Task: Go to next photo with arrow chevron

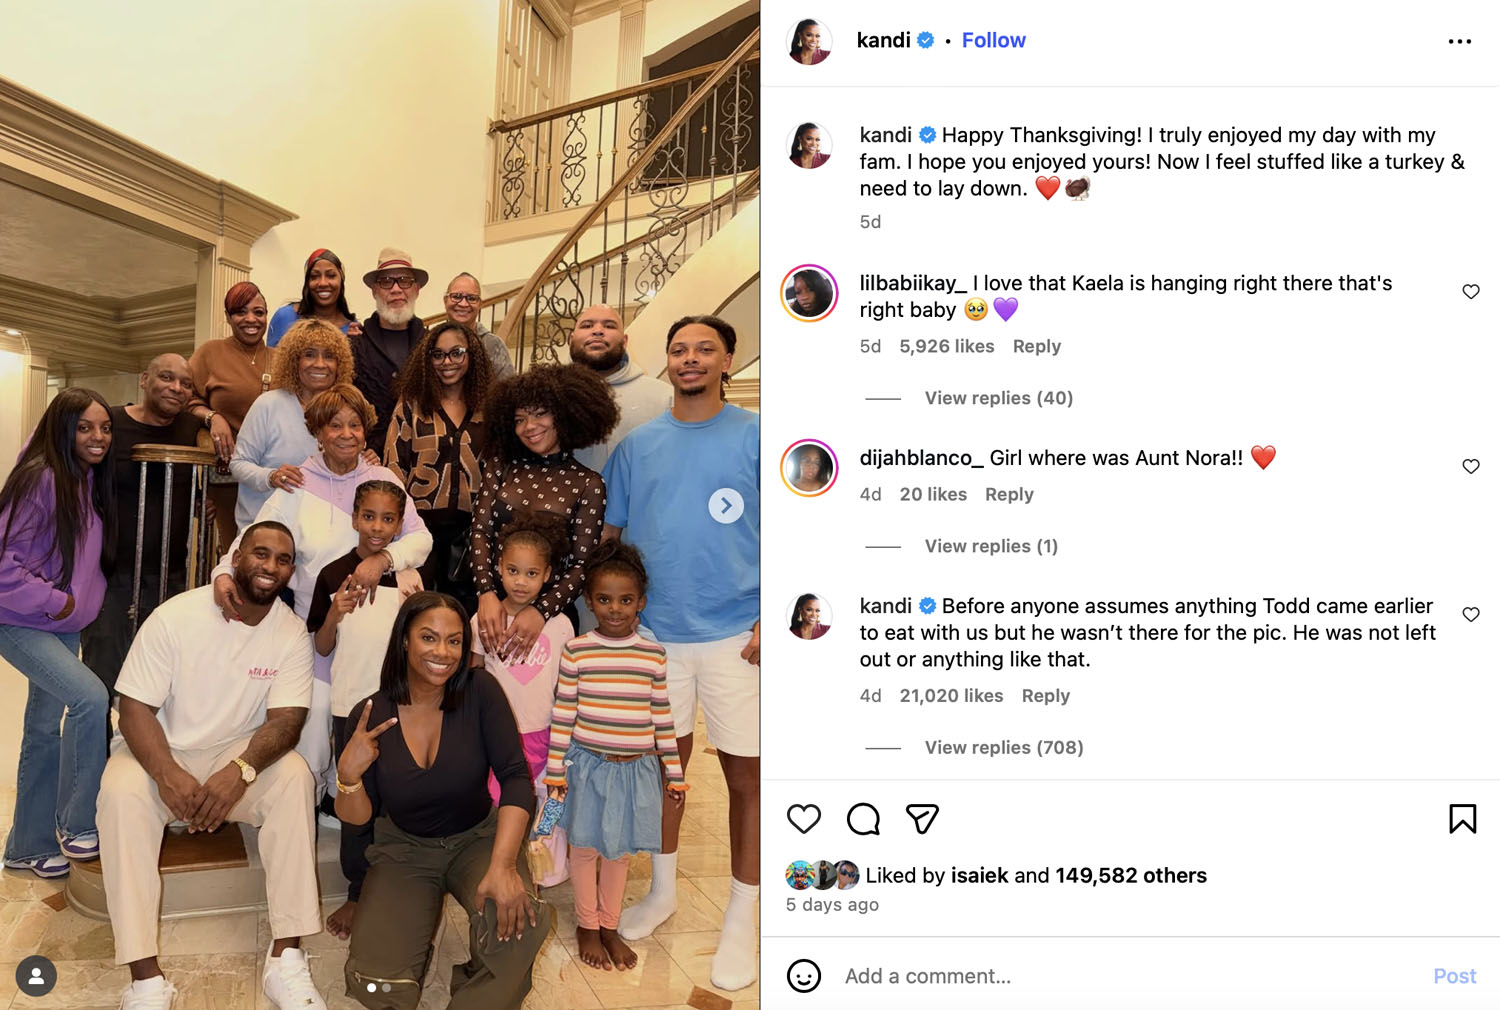Action: tap(726, 506)
